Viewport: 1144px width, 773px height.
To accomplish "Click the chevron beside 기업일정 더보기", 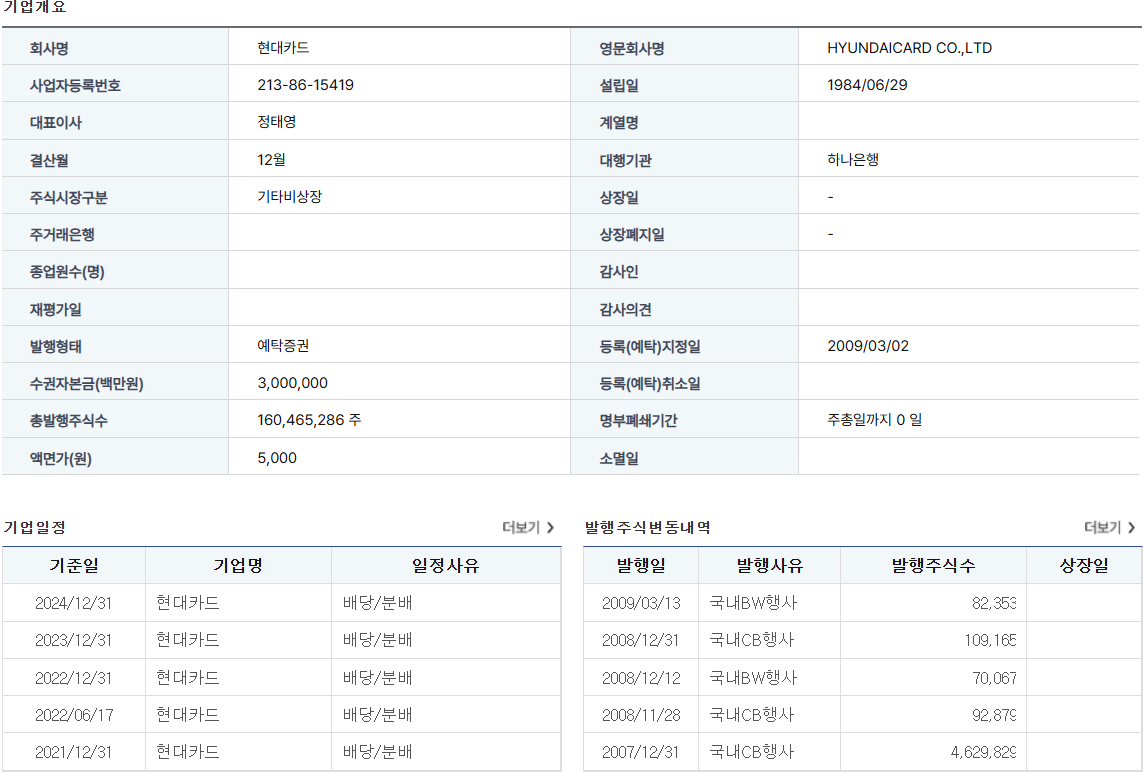I will [x=551, y=527].
